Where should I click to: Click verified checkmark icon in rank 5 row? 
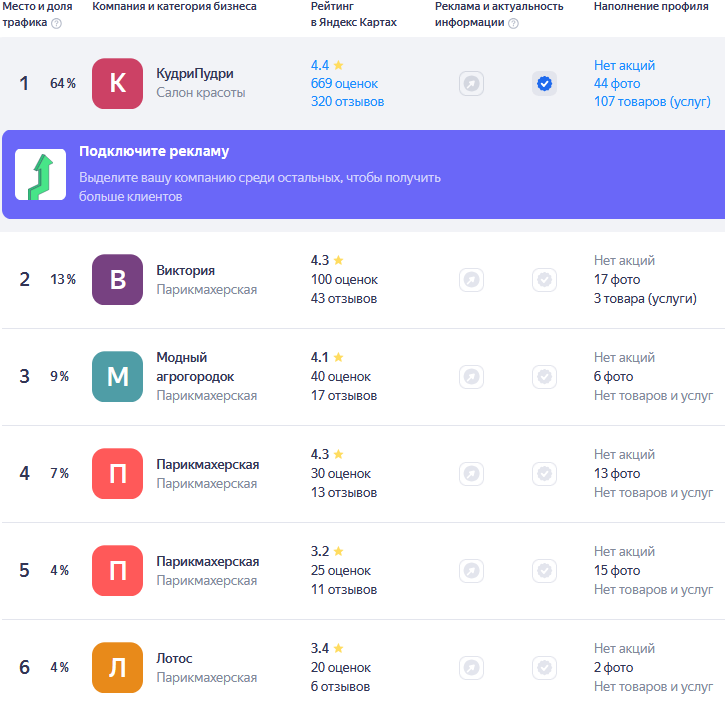tap(544, 571)
